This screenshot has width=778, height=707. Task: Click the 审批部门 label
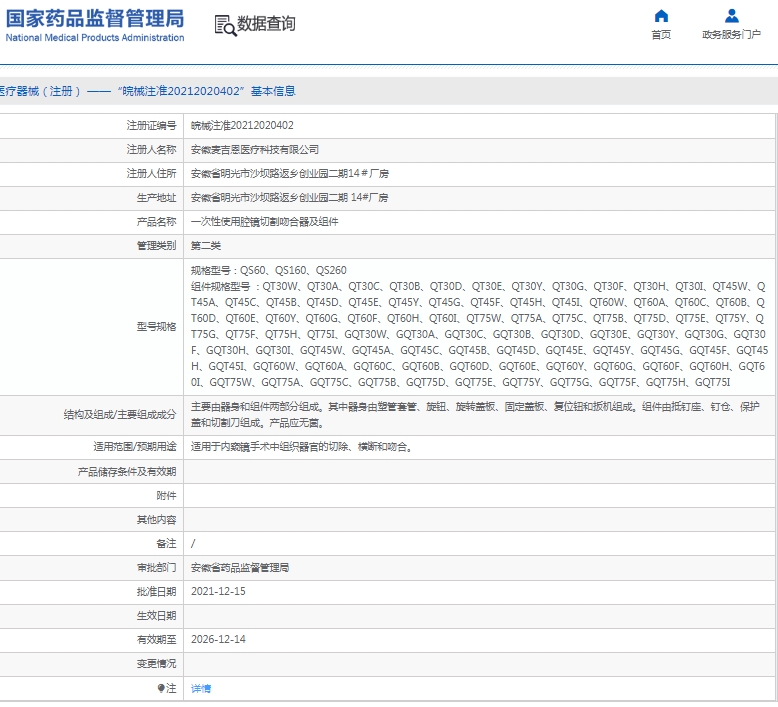(x=156, y=568)
